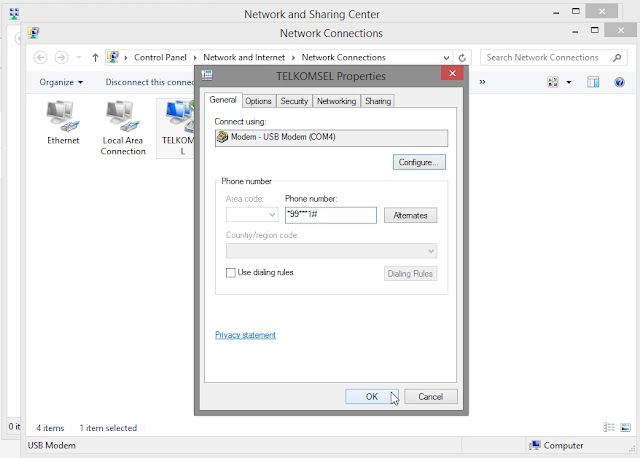The width and height of the screenshot is (640, 458).
Task: Open the Ethernet connection icon
Action: pos(63,122)
